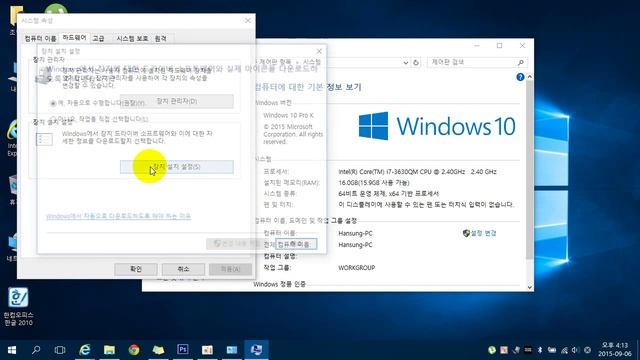Switch to the 원격 tab
Viewport: 640px width, 360px height.
pos(161,38)
